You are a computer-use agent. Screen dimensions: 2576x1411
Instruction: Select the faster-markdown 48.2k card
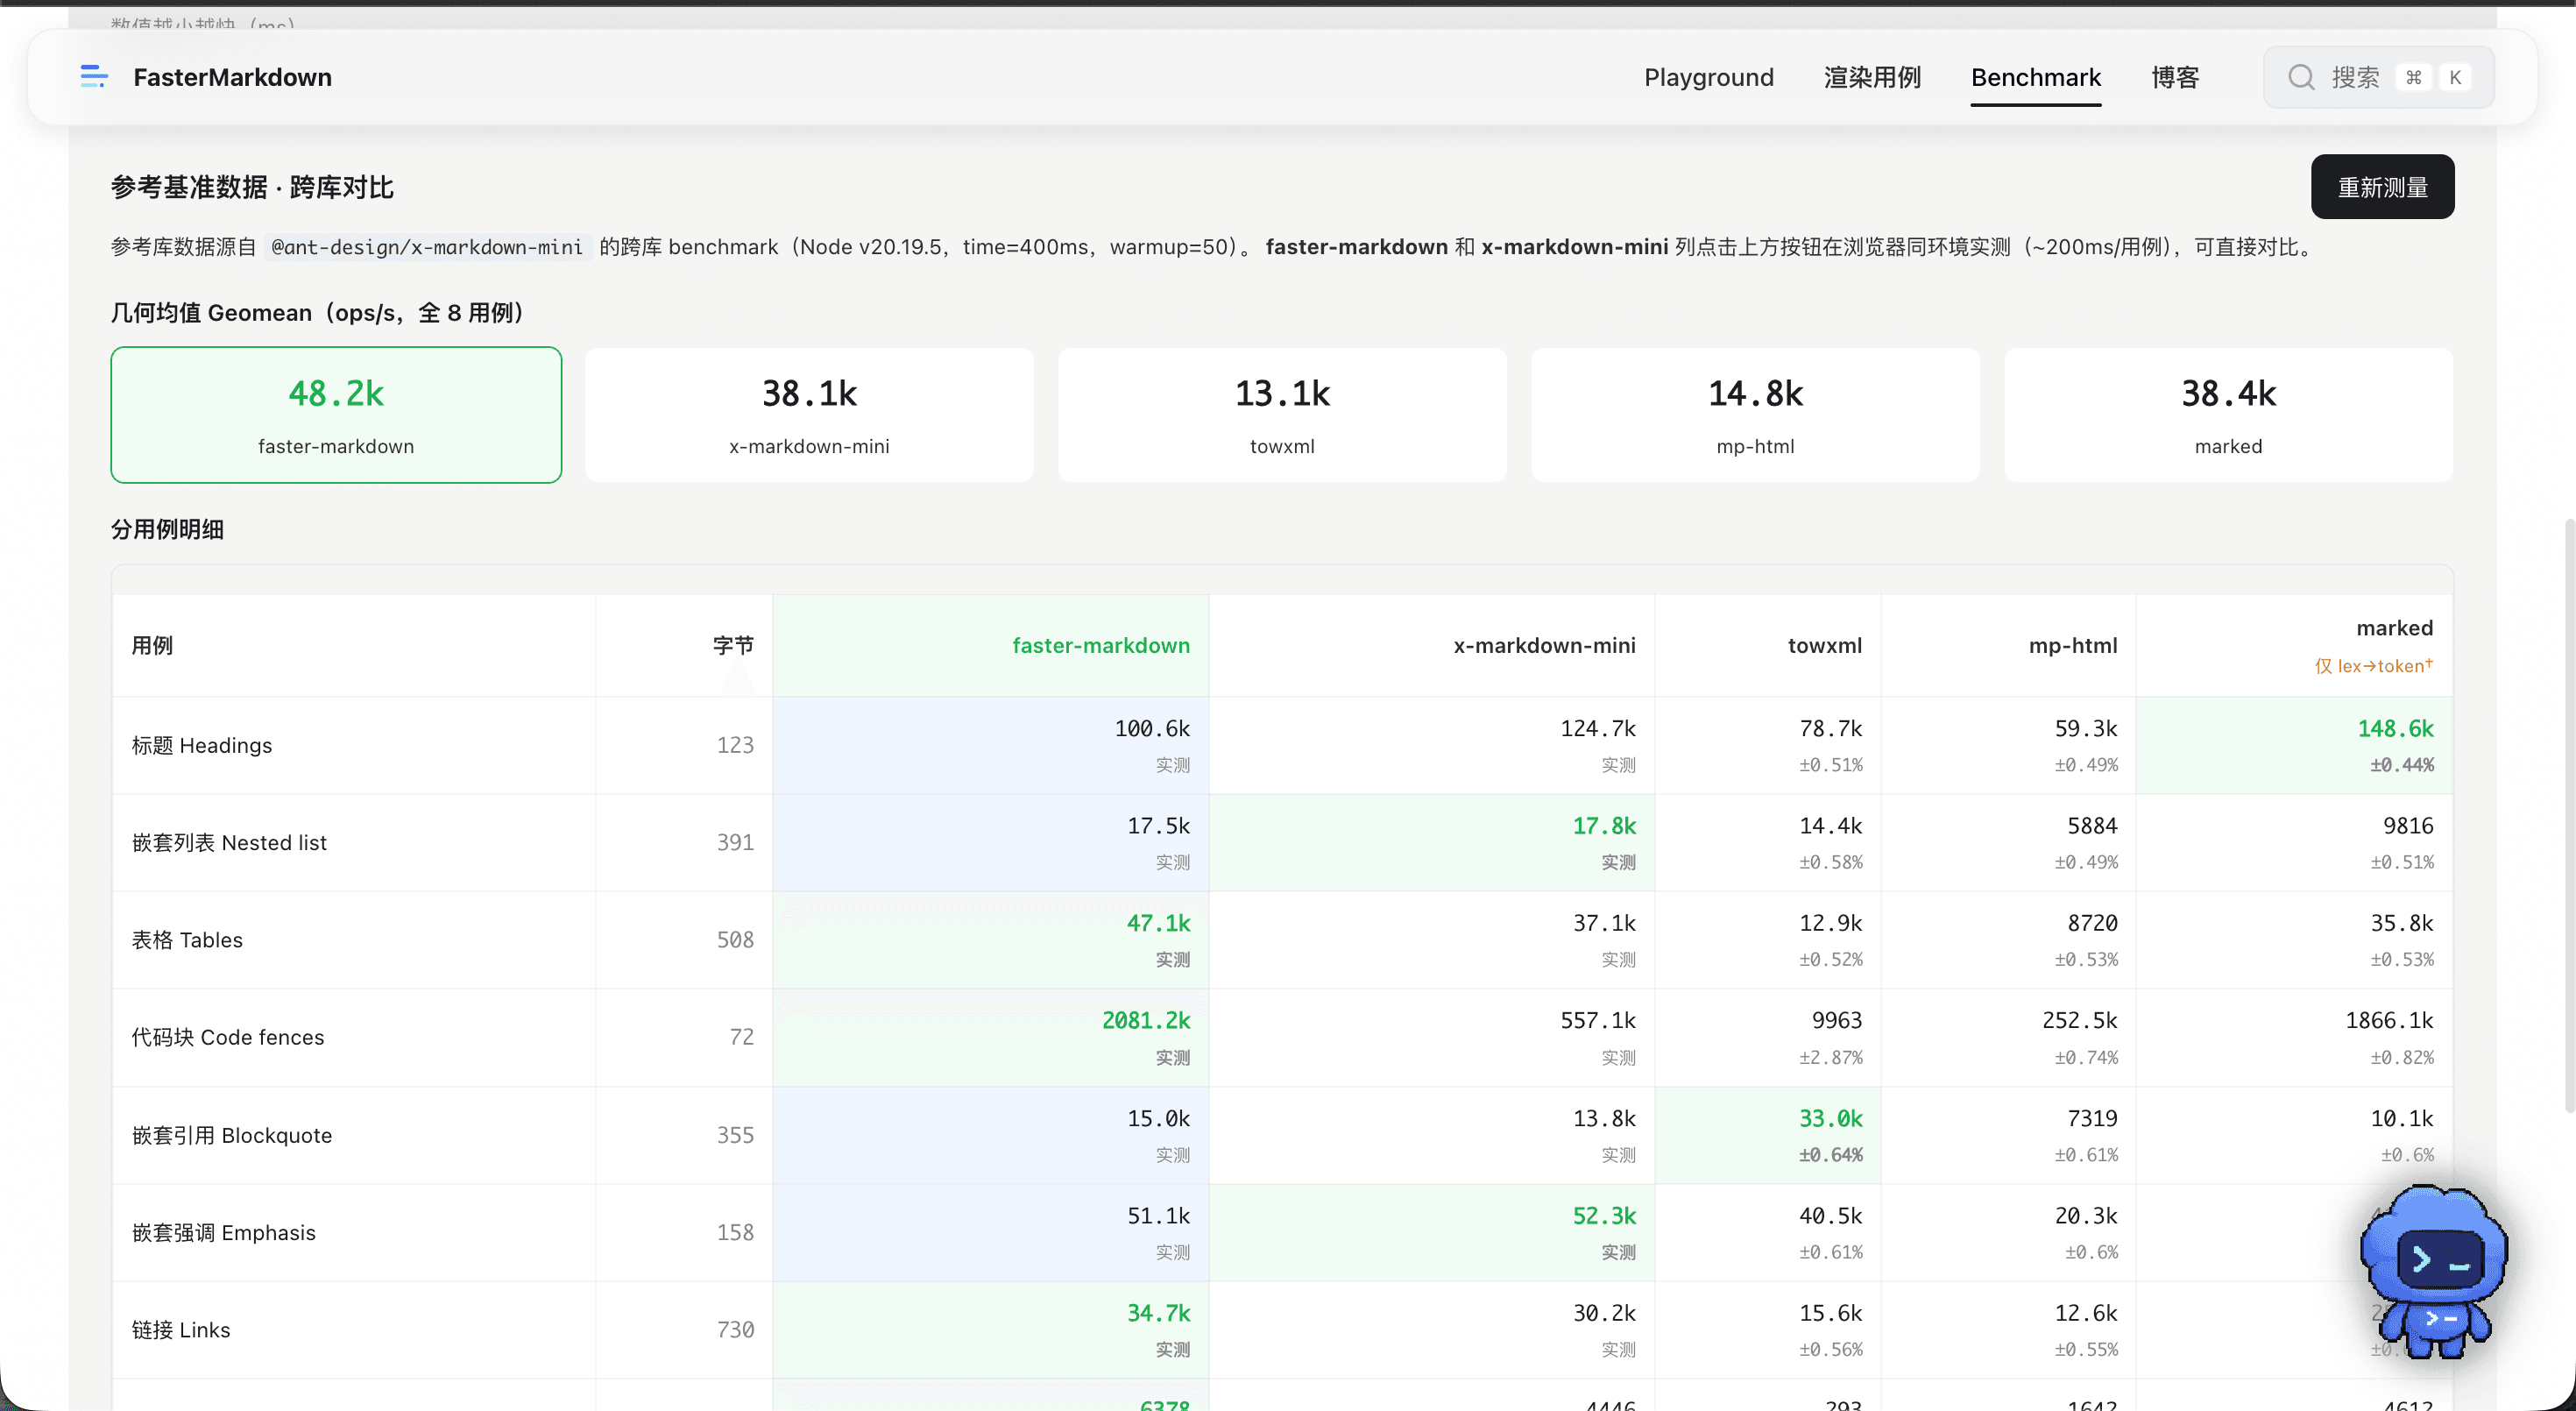tap(336, 415)
